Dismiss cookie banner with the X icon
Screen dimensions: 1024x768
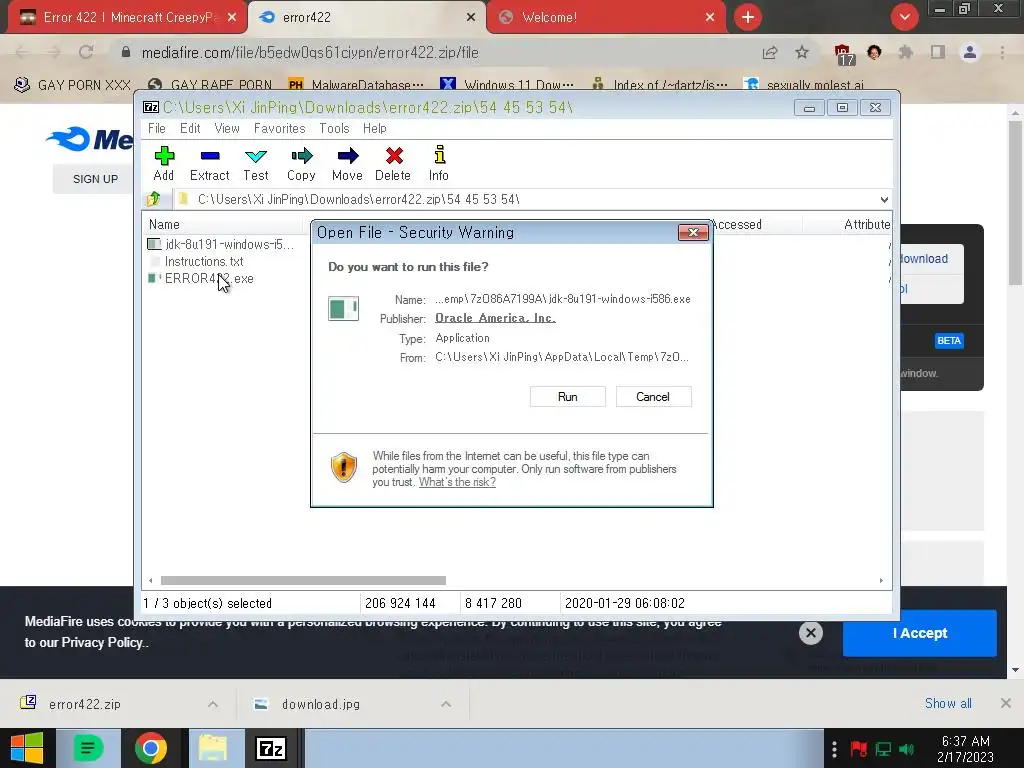[x=810, y=632]
